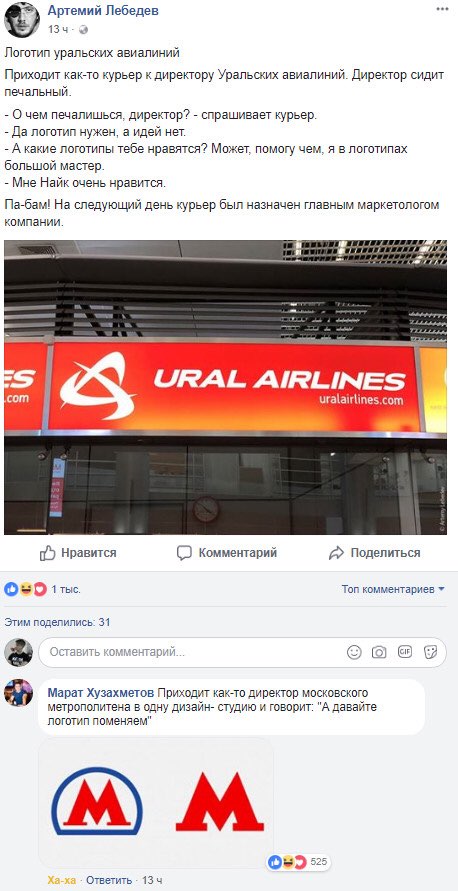Insert a GIF using the GIF icon
Screen dimensions: 458x891
[405, 652]
